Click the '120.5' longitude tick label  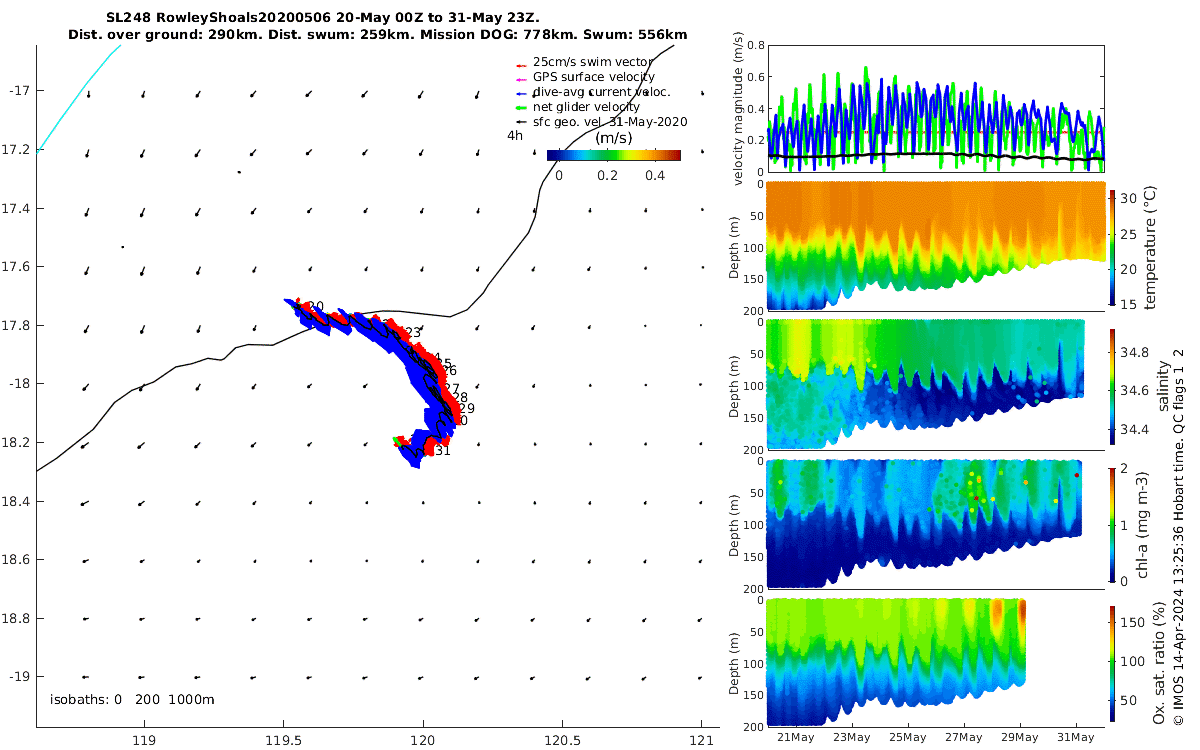[562, 741]
